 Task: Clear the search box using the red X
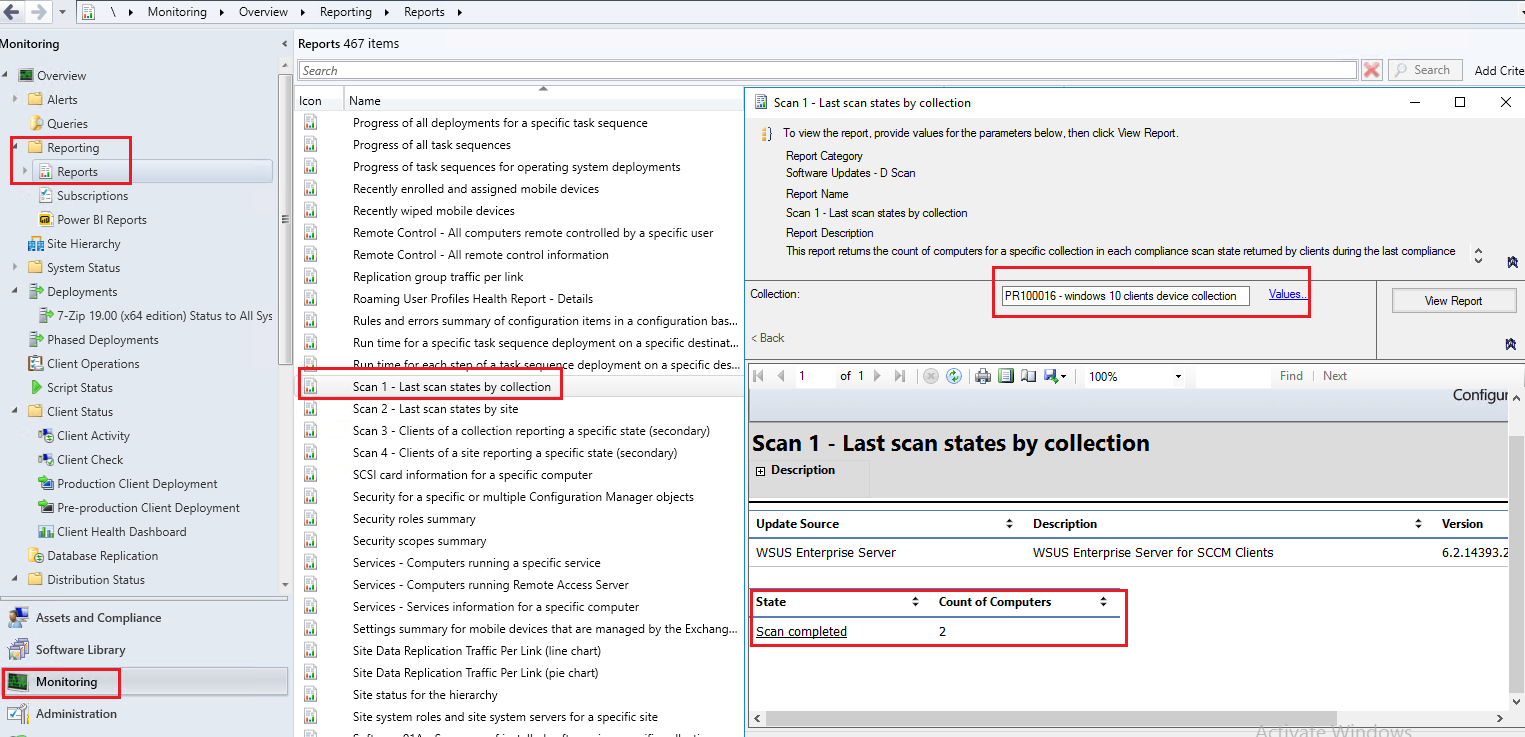click(x=1371, y=69)
